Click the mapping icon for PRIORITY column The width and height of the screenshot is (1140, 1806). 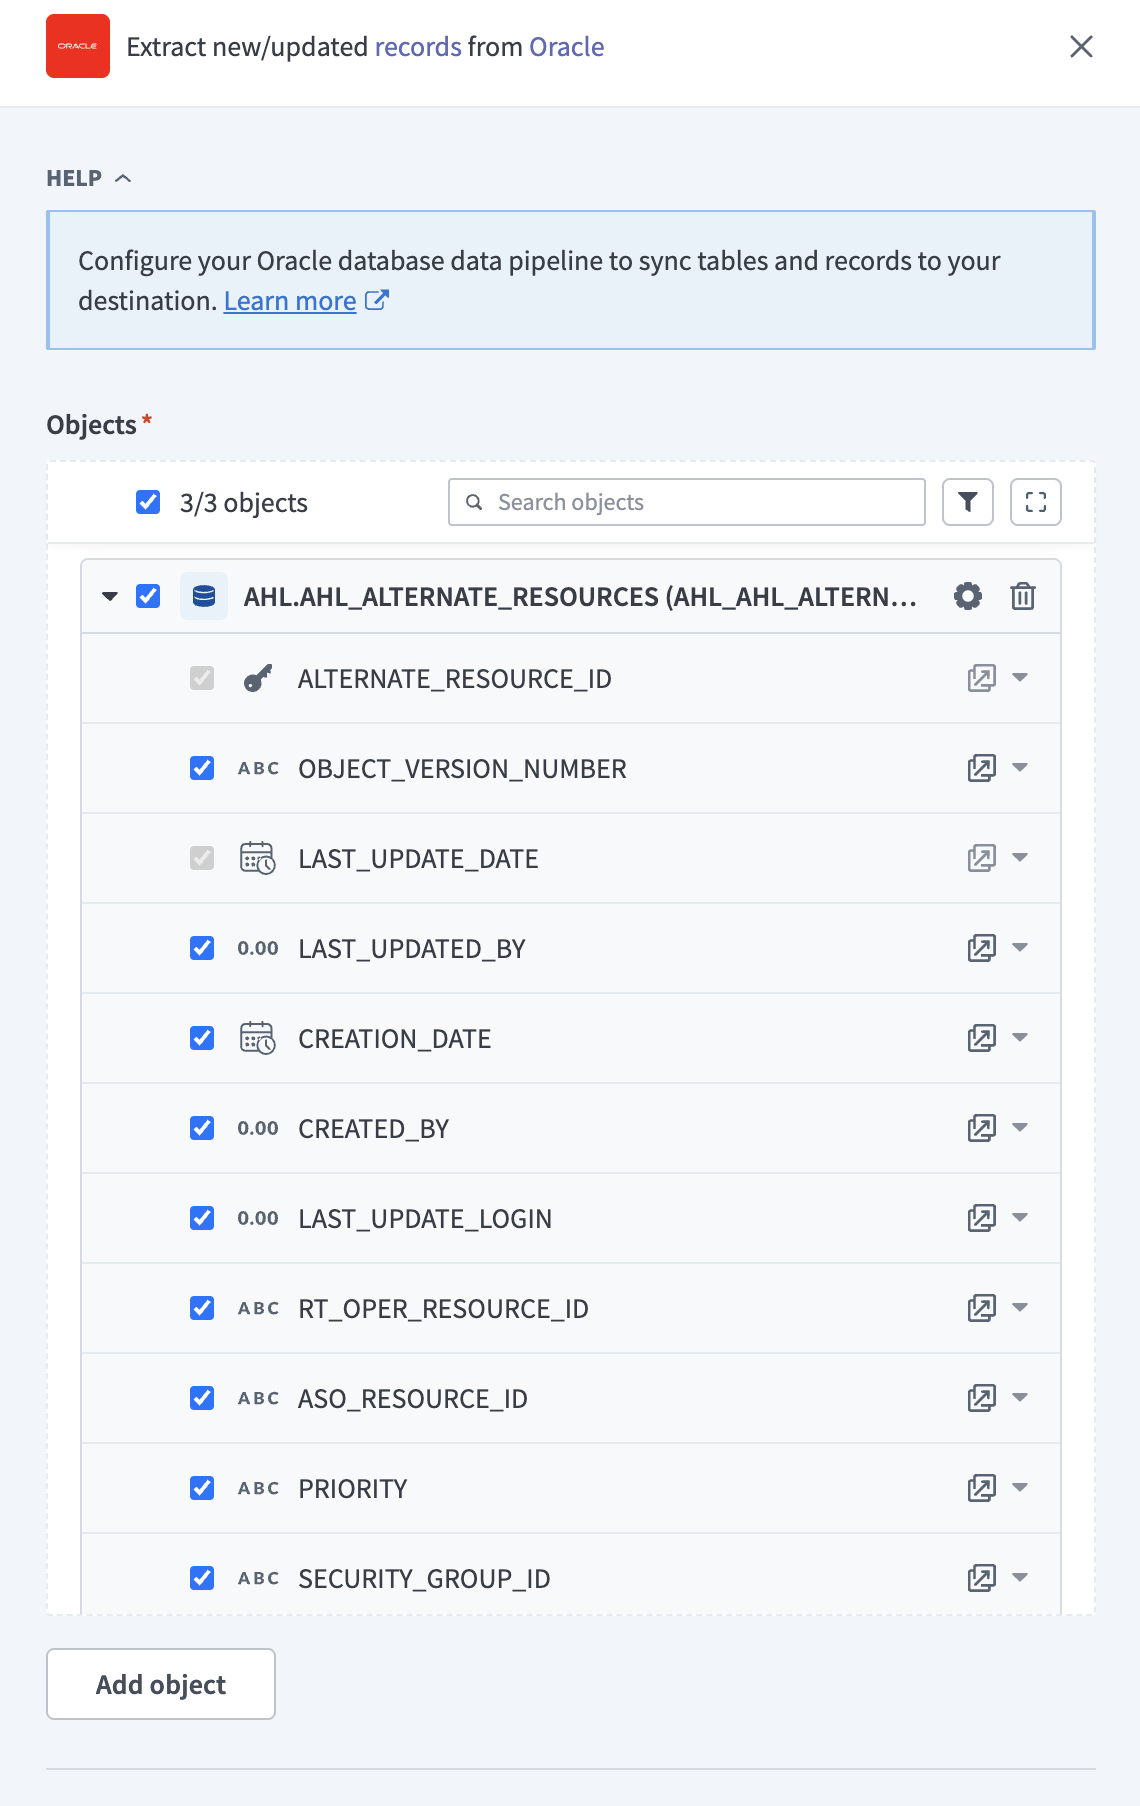tap(981, 1488)
